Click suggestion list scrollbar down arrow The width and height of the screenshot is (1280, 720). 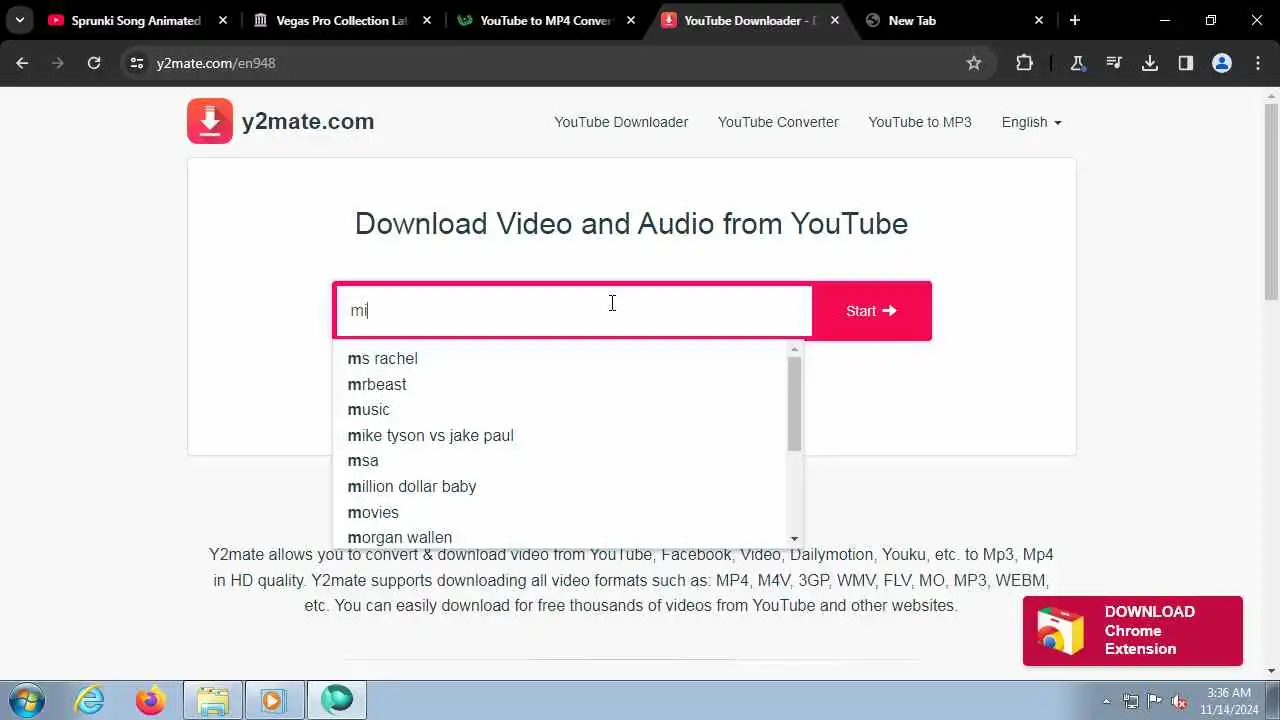794,539
